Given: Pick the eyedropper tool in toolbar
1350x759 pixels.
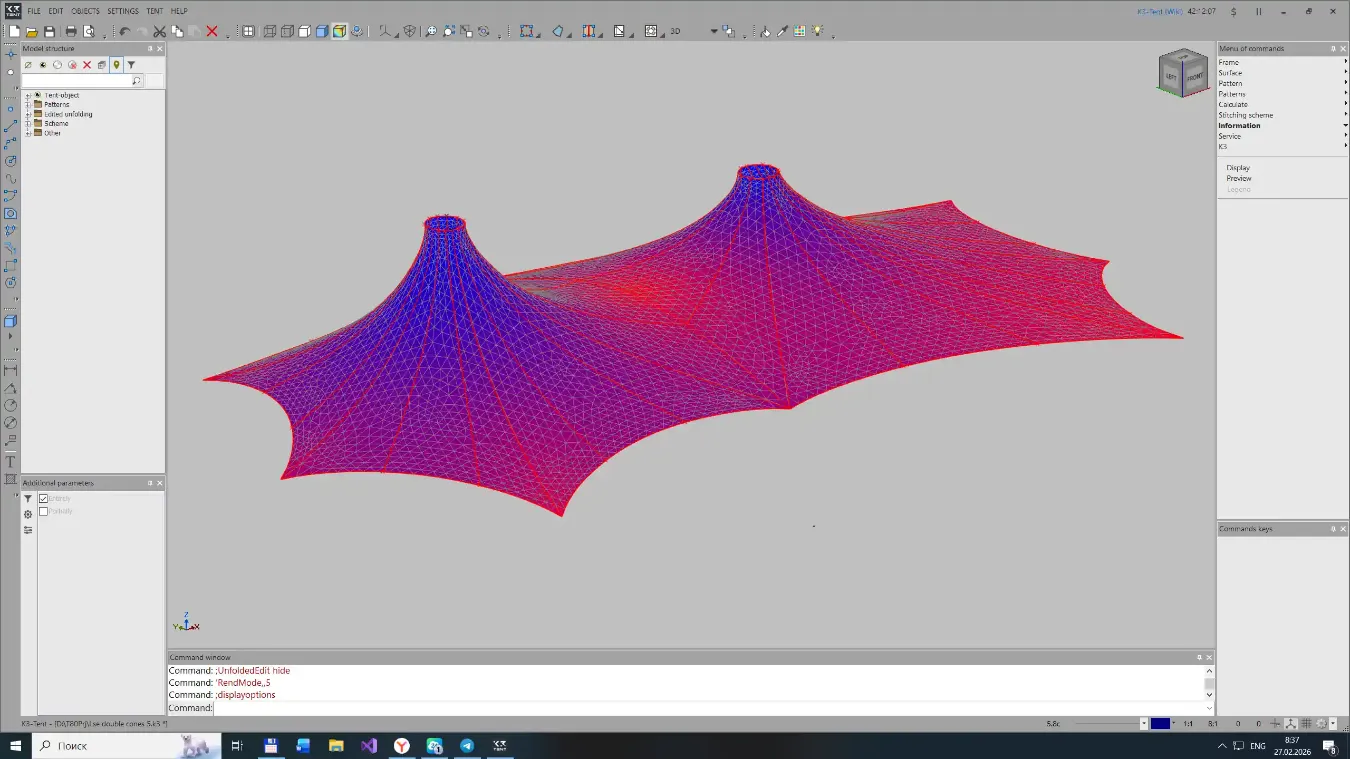Looking at the screenshot, I should tap(783, 31).
